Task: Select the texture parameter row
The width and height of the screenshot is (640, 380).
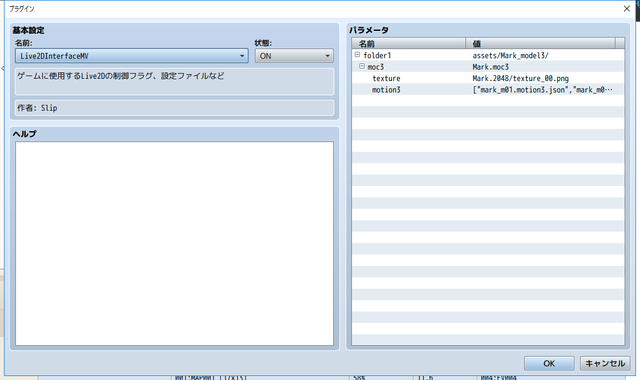Action: [488, 78]
